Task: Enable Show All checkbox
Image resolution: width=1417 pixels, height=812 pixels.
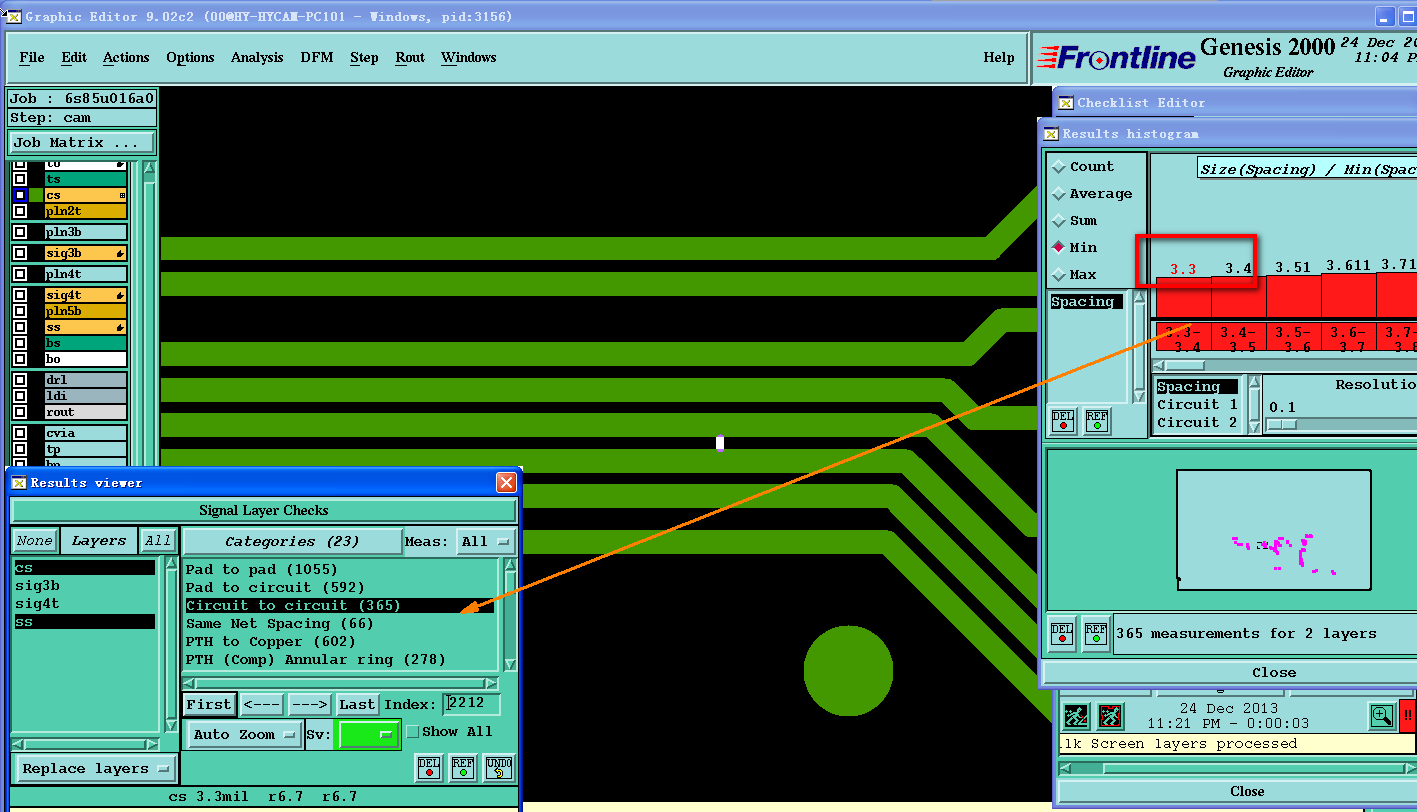Action: pos(413,732)
